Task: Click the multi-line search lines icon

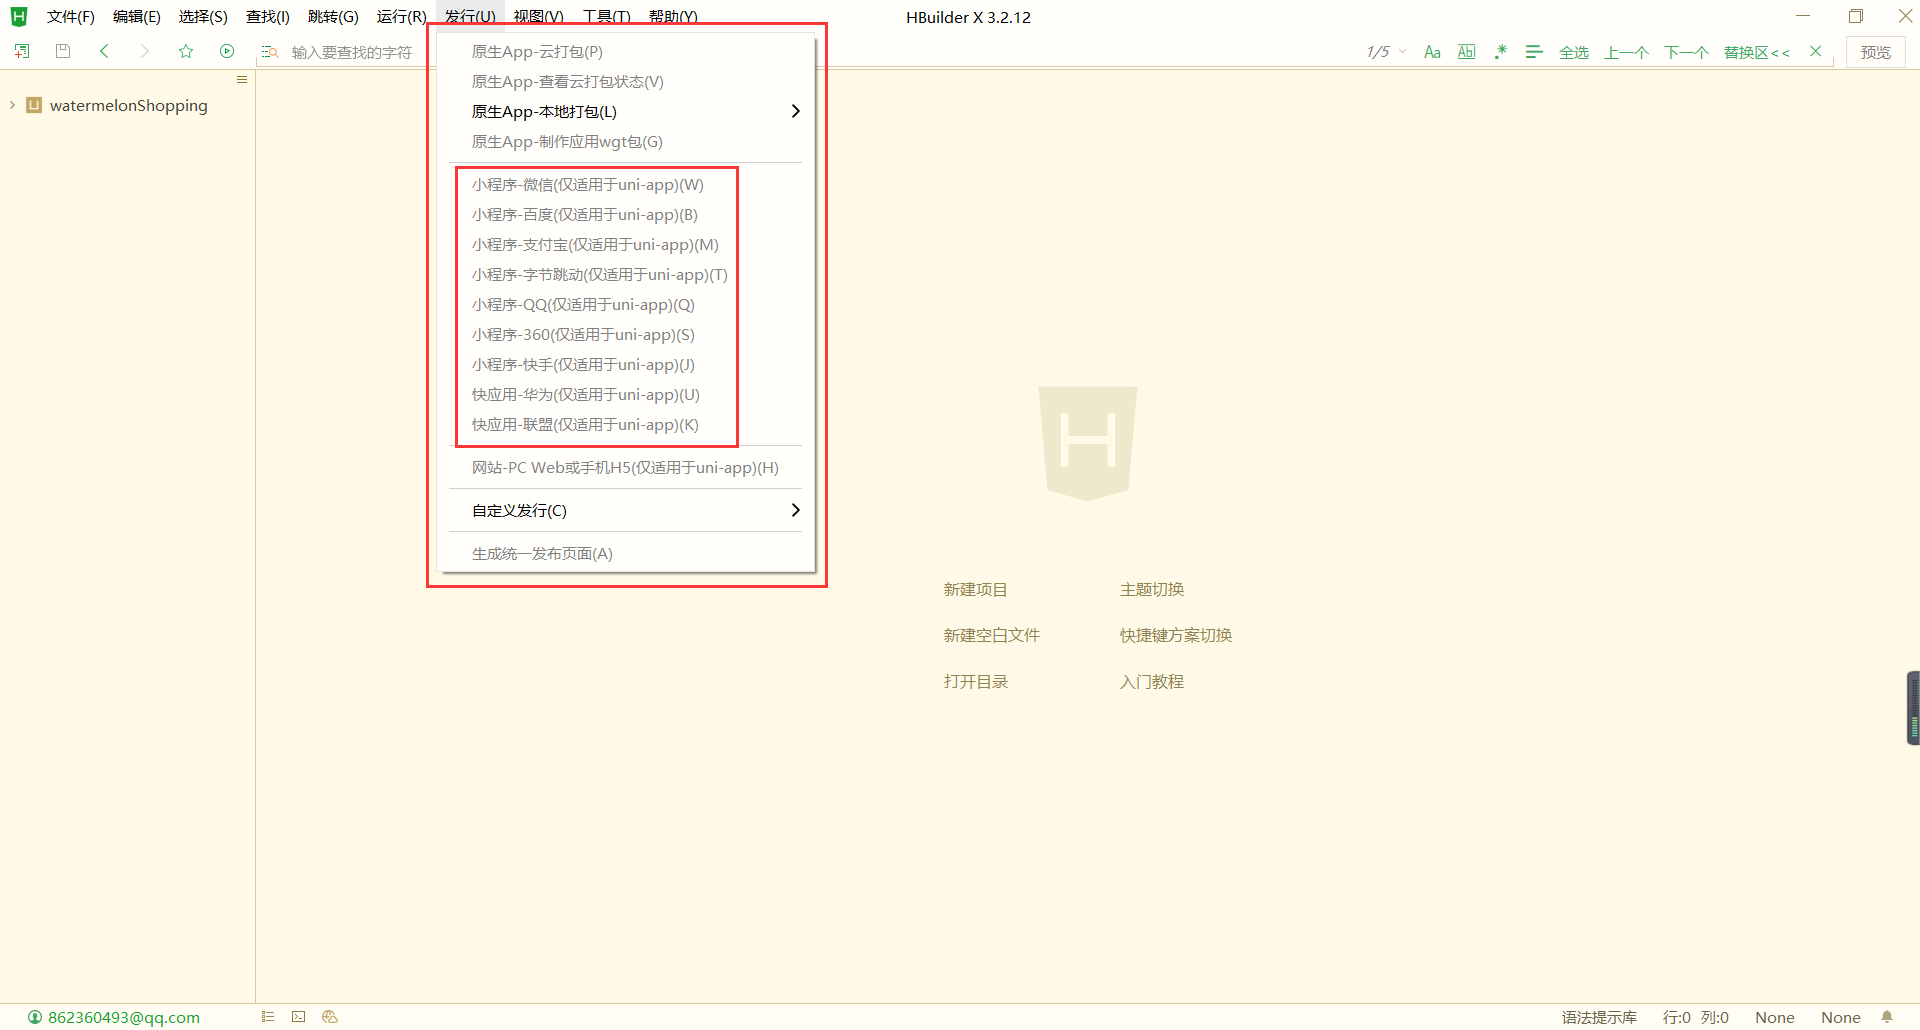Action: [1534, 52]
